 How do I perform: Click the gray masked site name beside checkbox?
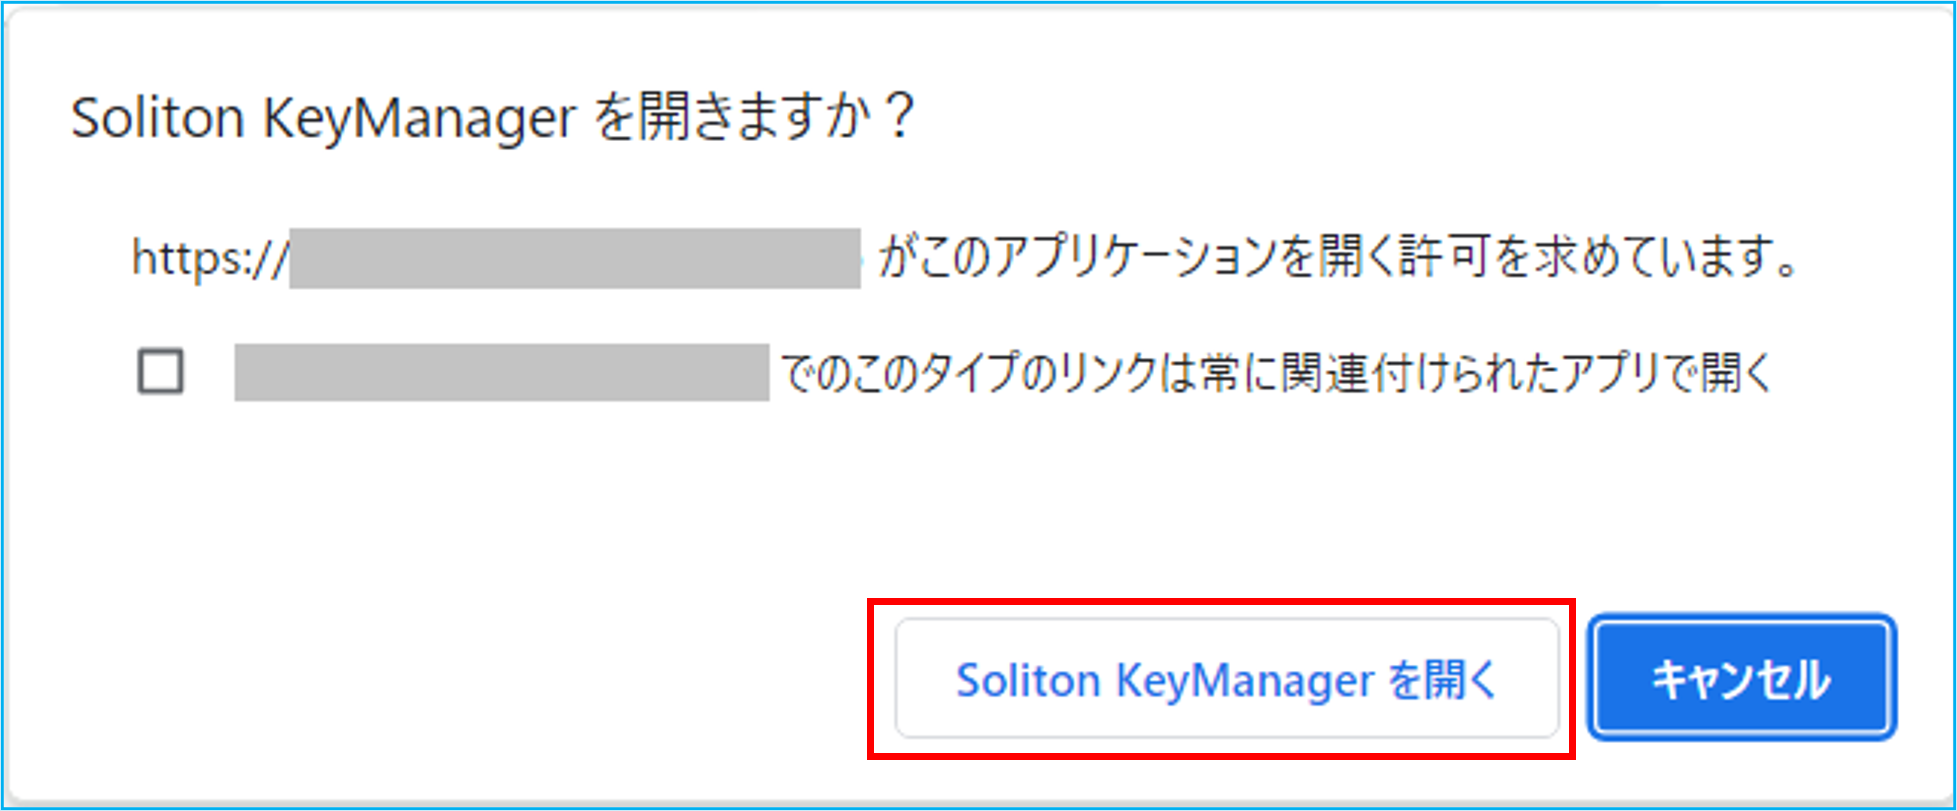coord(502,372)
